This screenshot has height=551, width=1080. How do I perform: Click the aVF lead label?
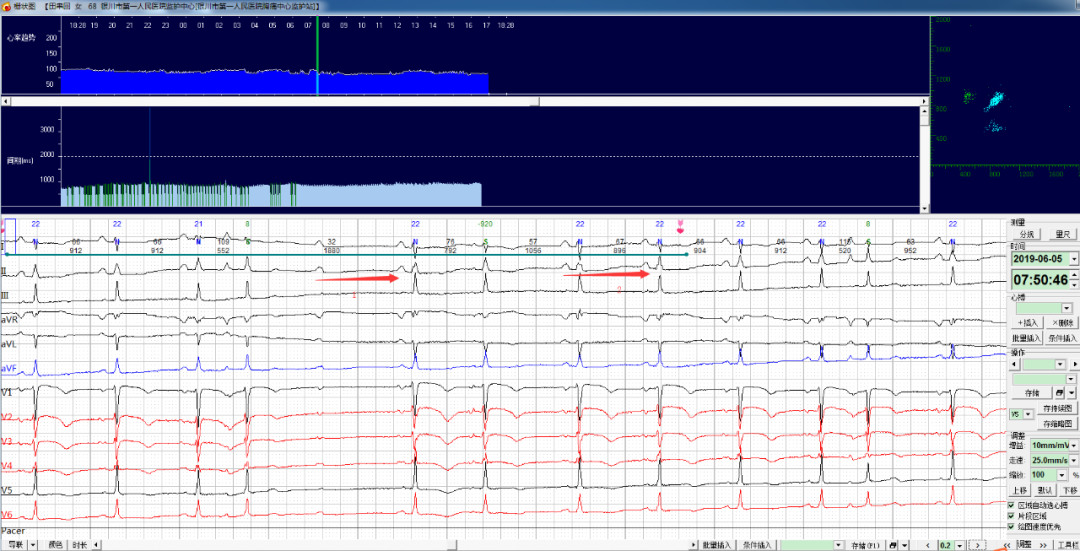tap(9, 368)
